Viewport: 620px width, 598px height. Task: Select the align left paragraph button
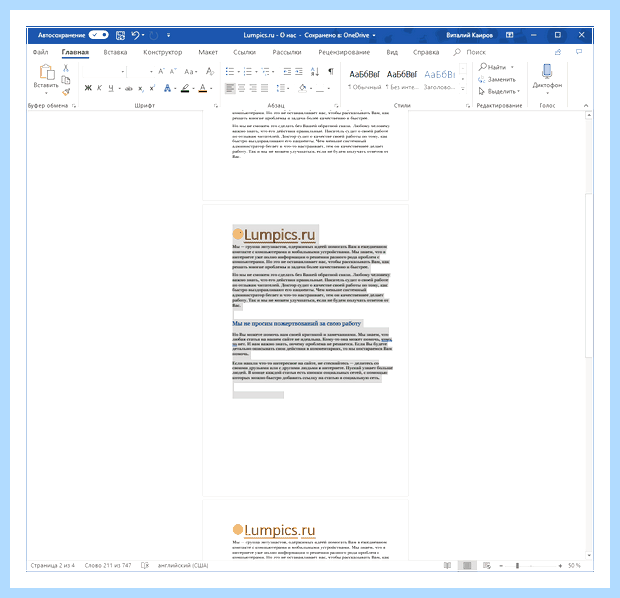coord(230,88)
